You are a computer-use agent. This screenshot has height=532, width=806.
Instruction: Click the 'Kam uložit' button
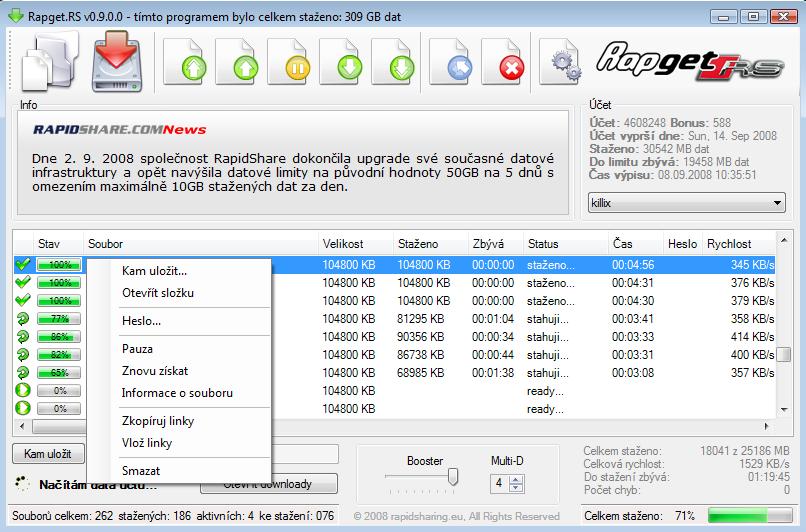coord(48,454)
